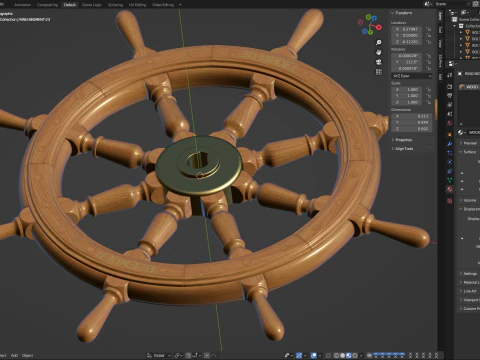Toggle the camera view icon
Screen dimensions: 480x360
pyautogui.click(x=379, y=62)
